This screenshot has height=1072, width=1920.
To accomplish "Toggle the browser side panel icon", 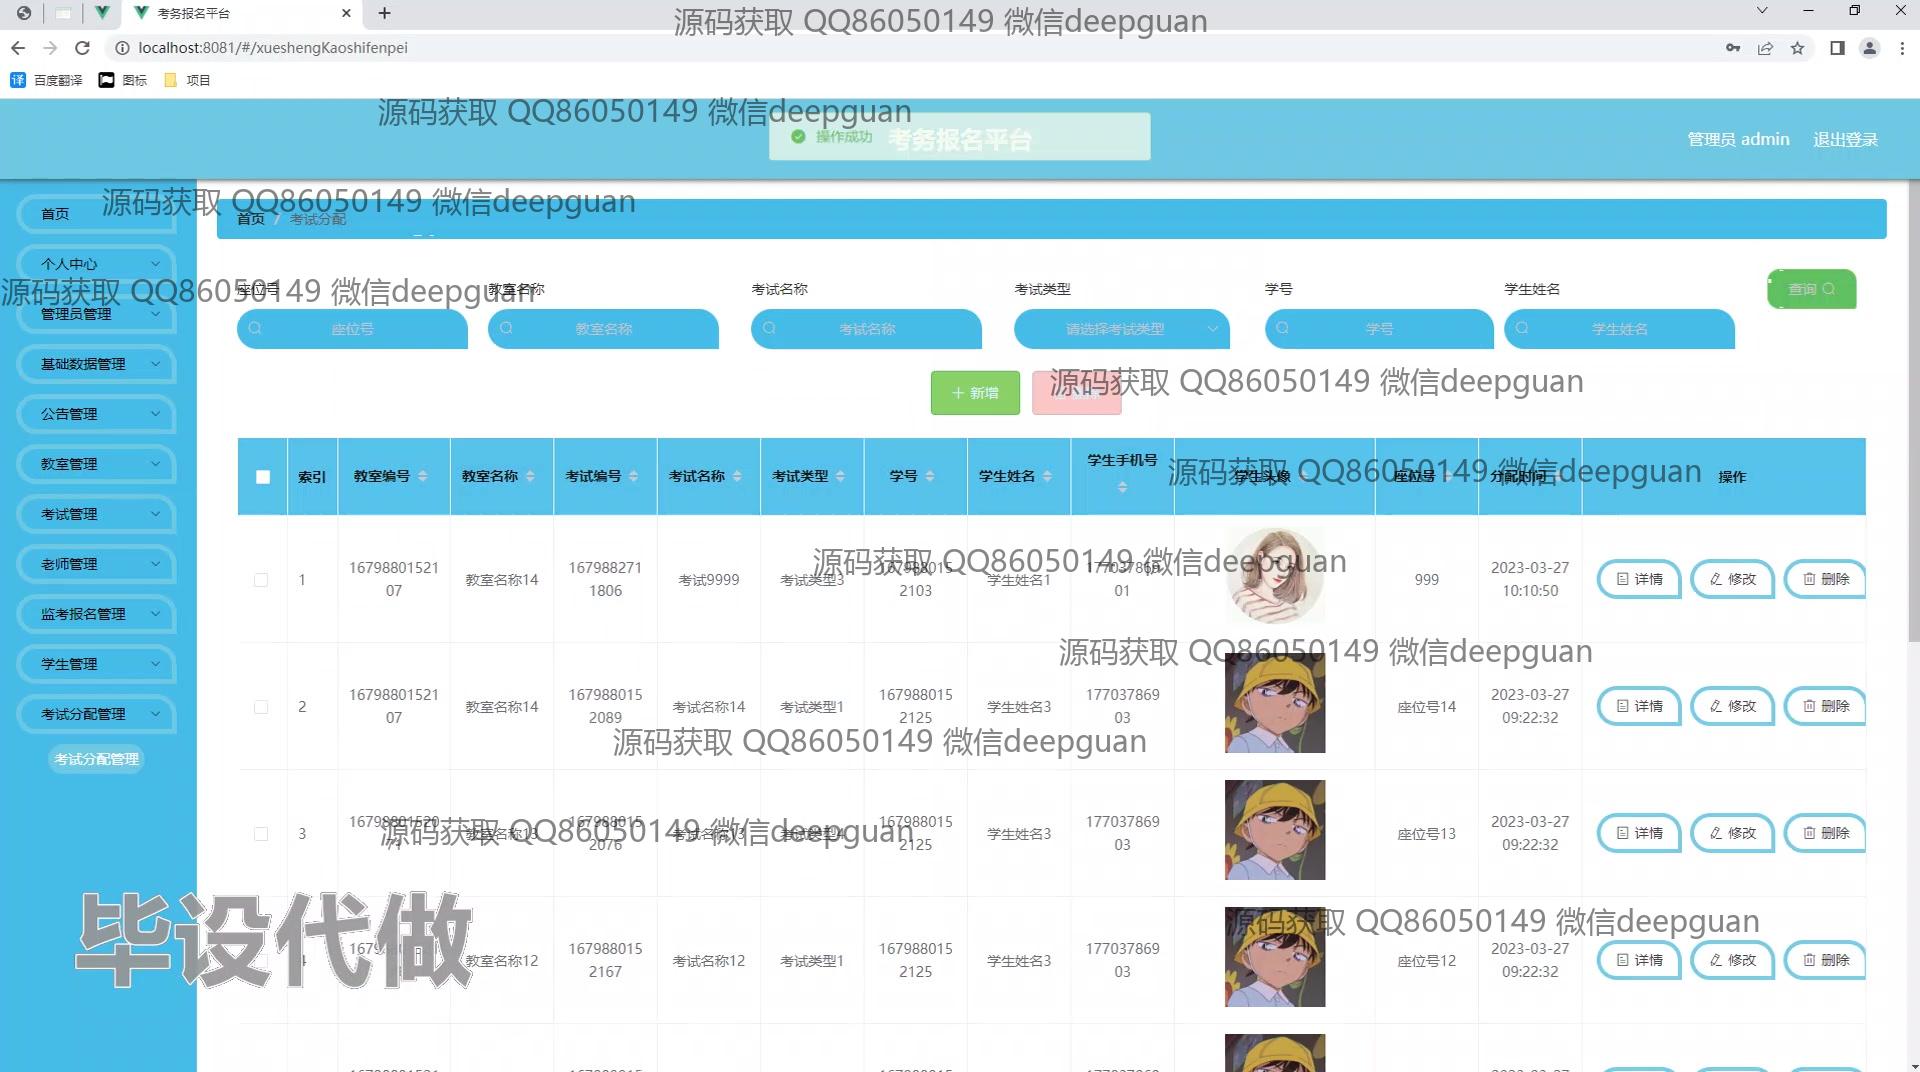I will 1837,48.
